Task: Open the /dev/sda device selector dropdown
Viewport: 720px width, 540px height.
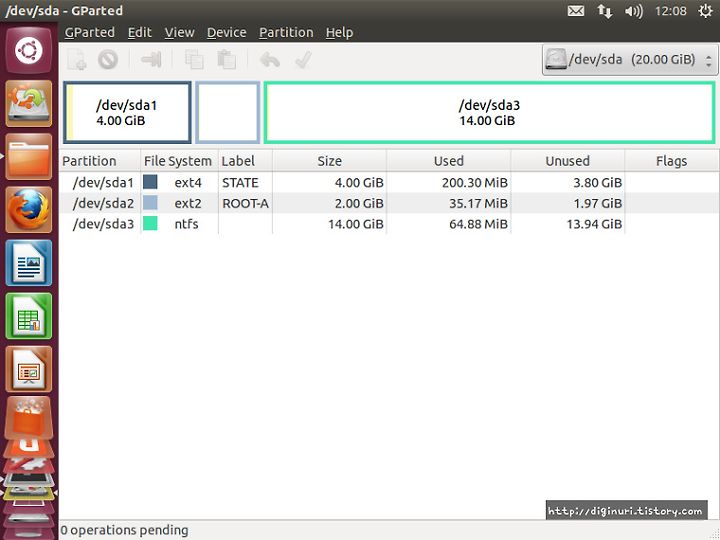Action: point(630,60)
